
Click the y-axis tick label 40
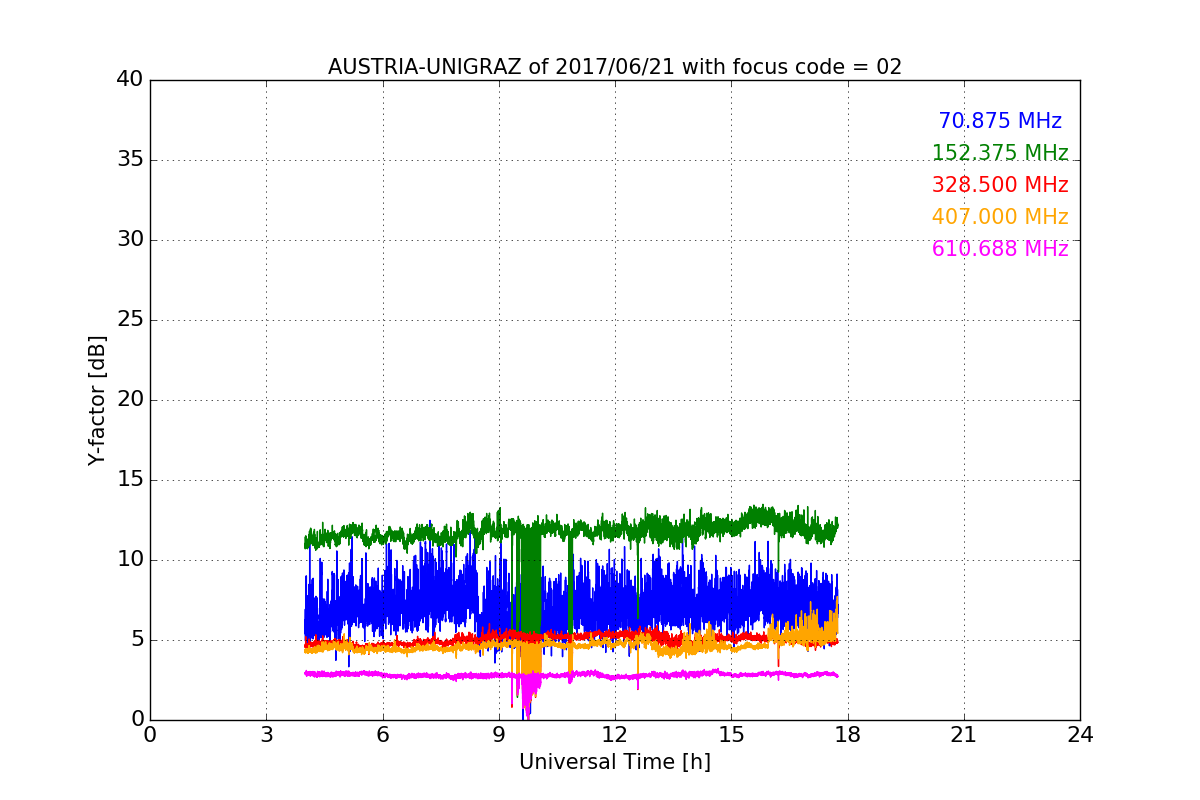(x=130, y=79)
